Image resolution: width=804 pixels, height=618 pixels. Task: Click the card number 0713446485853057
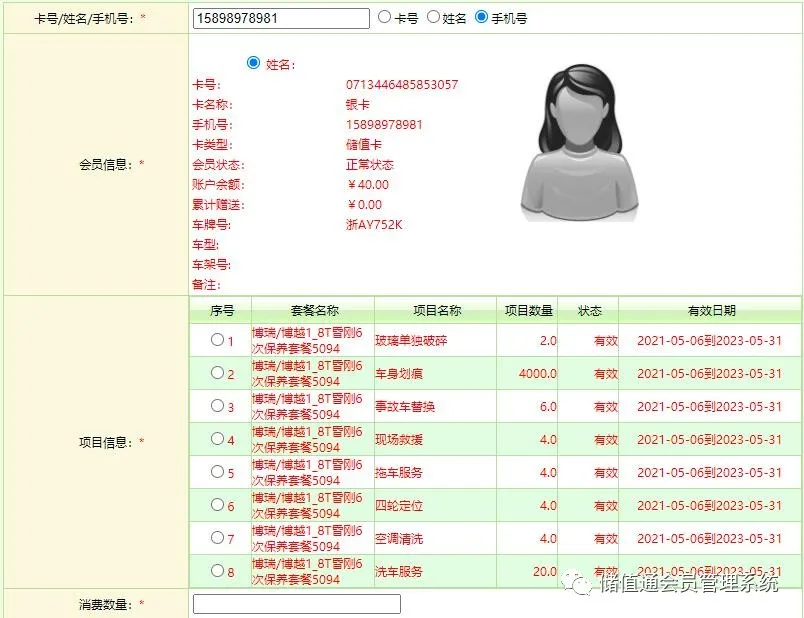point(402,85)
